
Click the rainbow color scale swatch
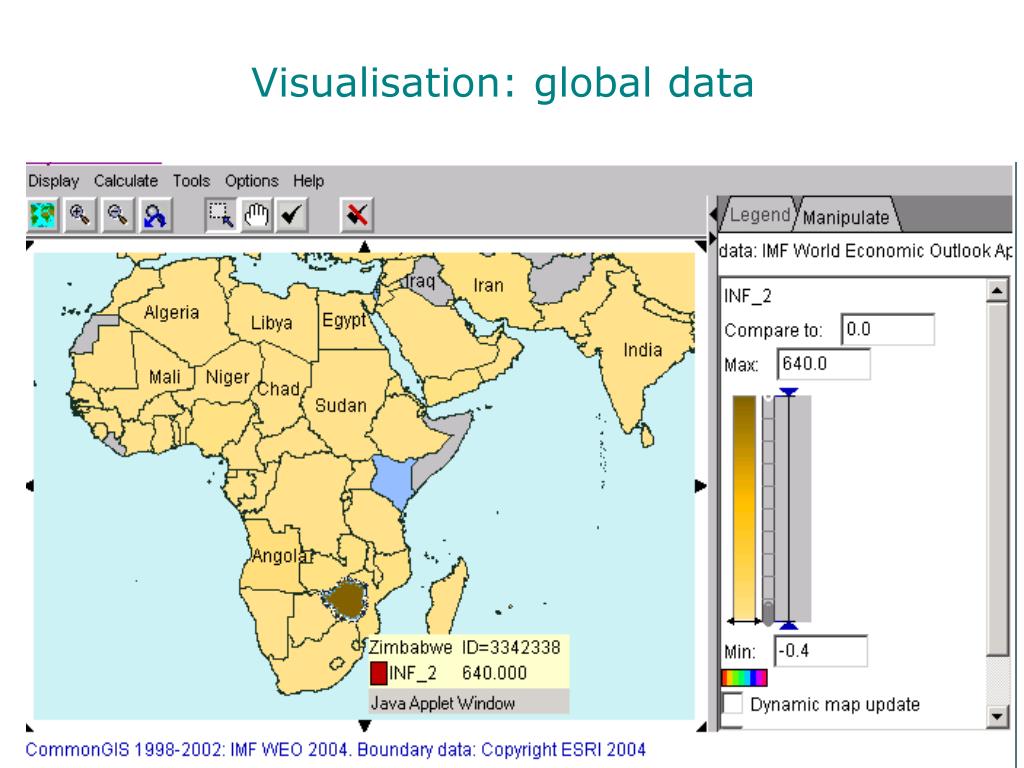744,677
